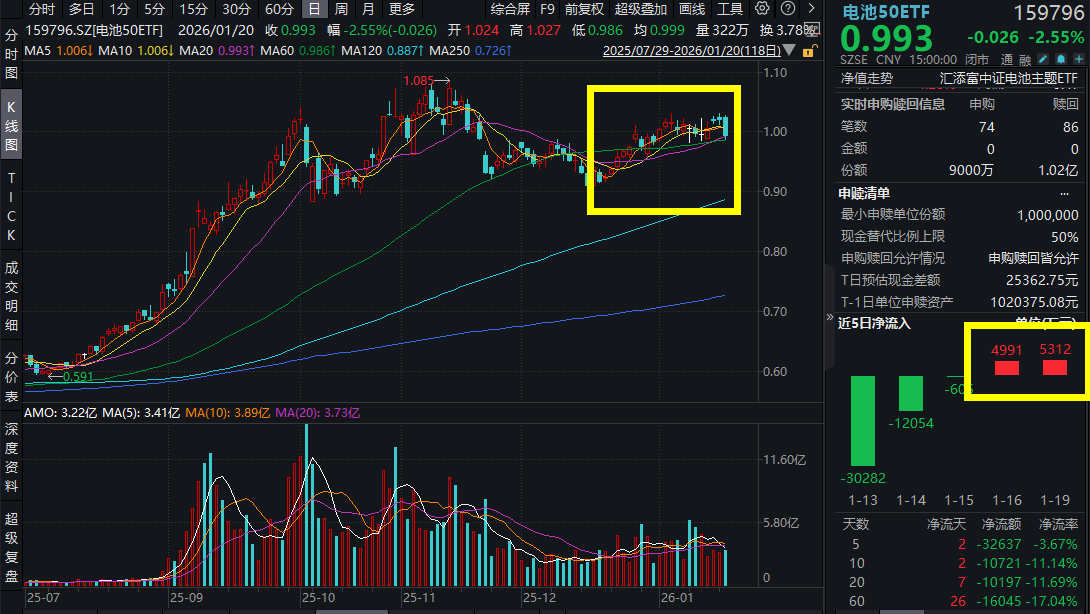Viewport: 1090px width, 614px height.
Task: Click the more arrow at toolbar end
Action: pos(810,9)
